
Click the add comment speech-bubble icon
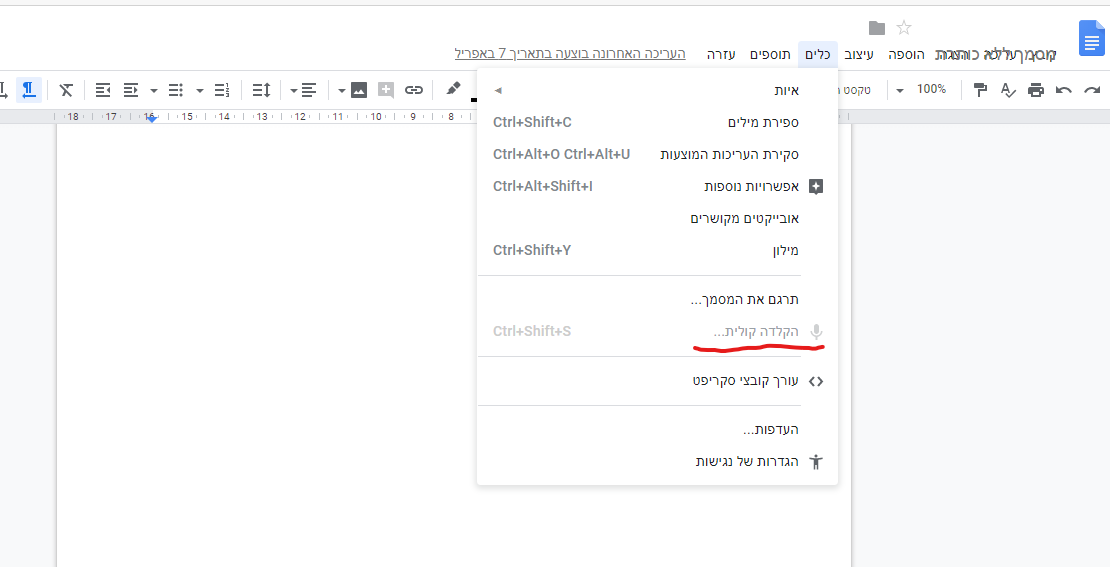click(x=386, y=90)
